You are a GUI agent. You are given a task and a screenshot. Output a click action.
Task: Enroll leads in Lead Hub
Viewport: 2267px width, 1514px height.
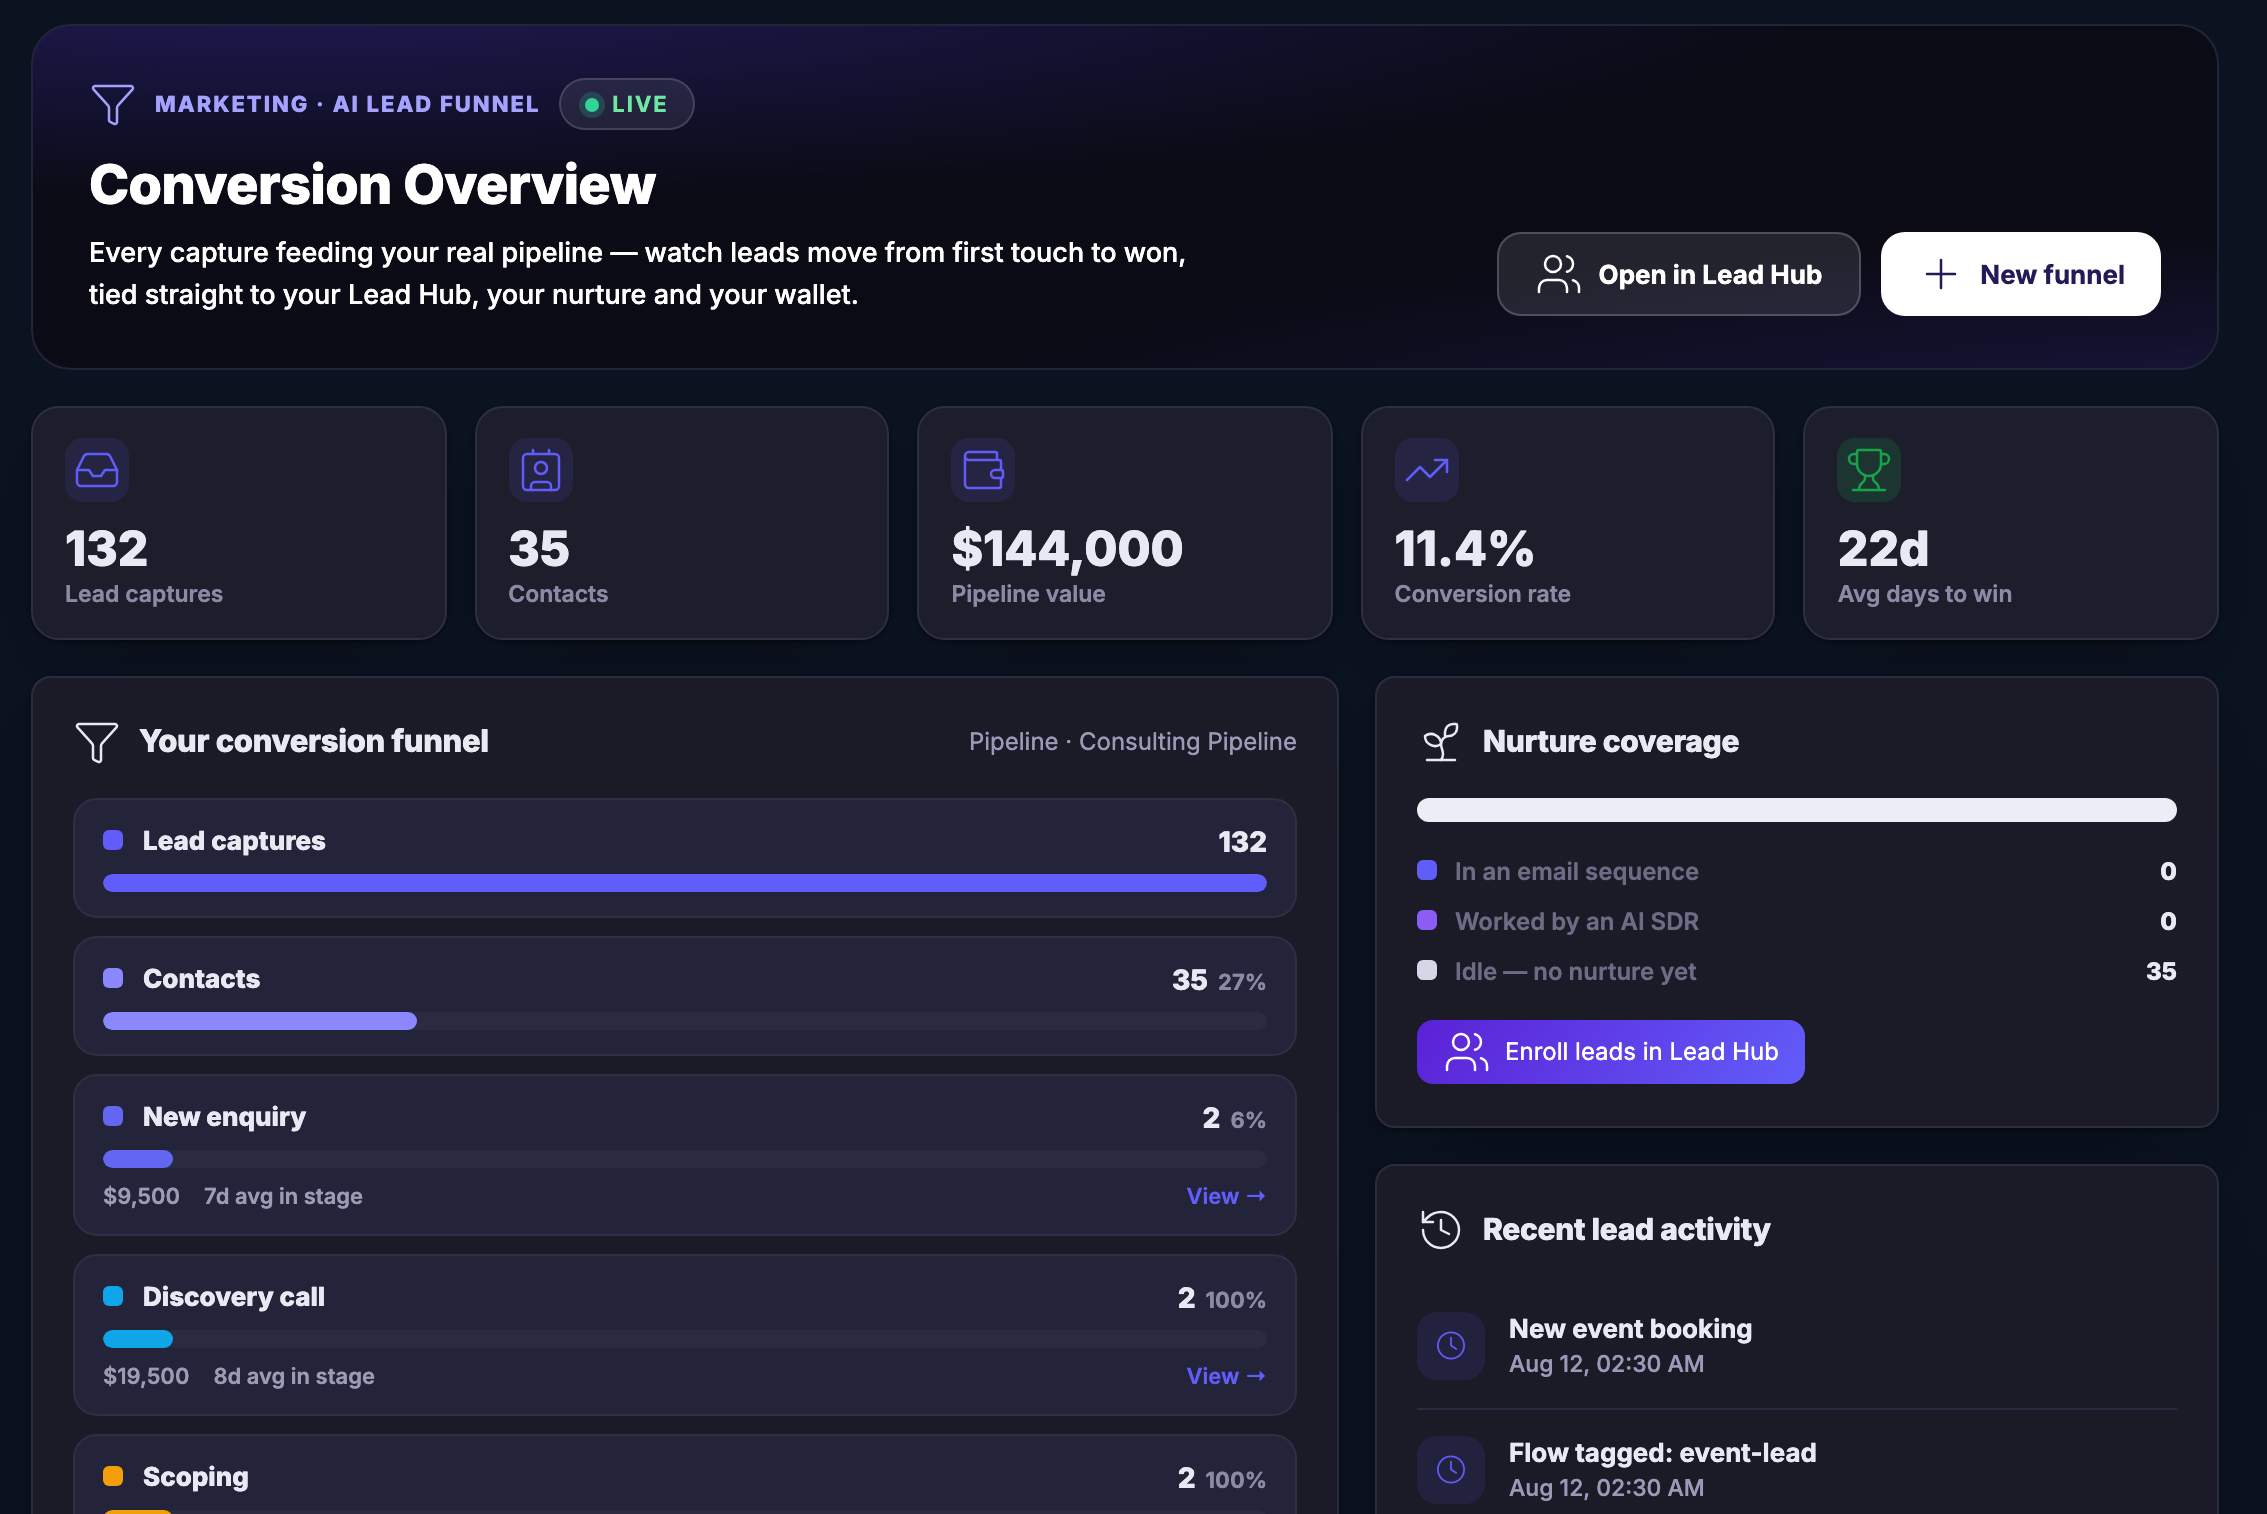(1610, 1052)
